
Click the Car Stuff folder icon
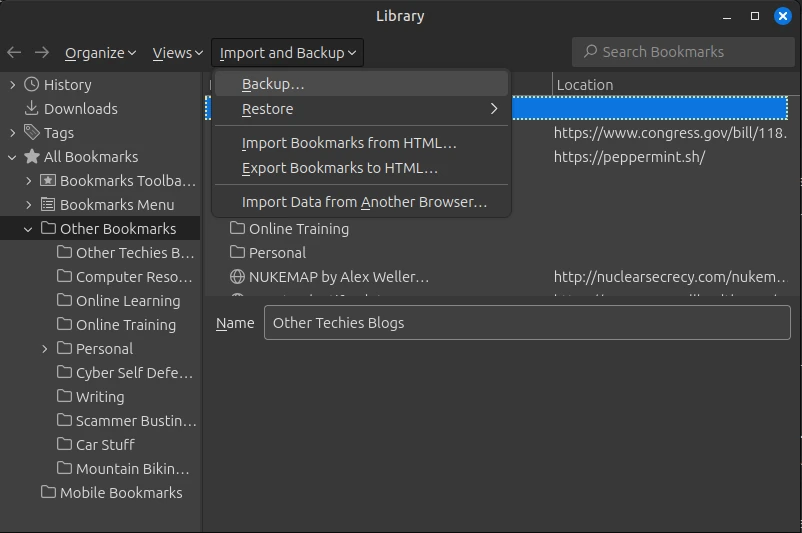pos(64,444)
